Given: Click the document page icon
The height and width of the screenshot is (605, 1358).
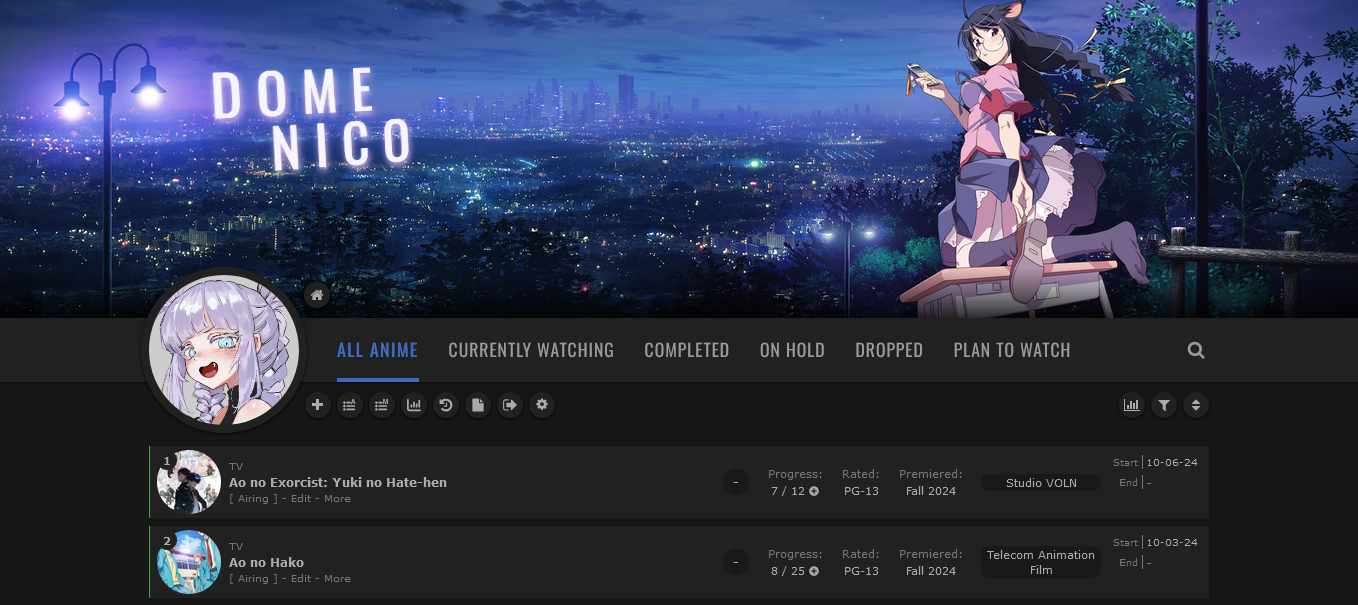Looking at the screenshot, I should [477, 405].
